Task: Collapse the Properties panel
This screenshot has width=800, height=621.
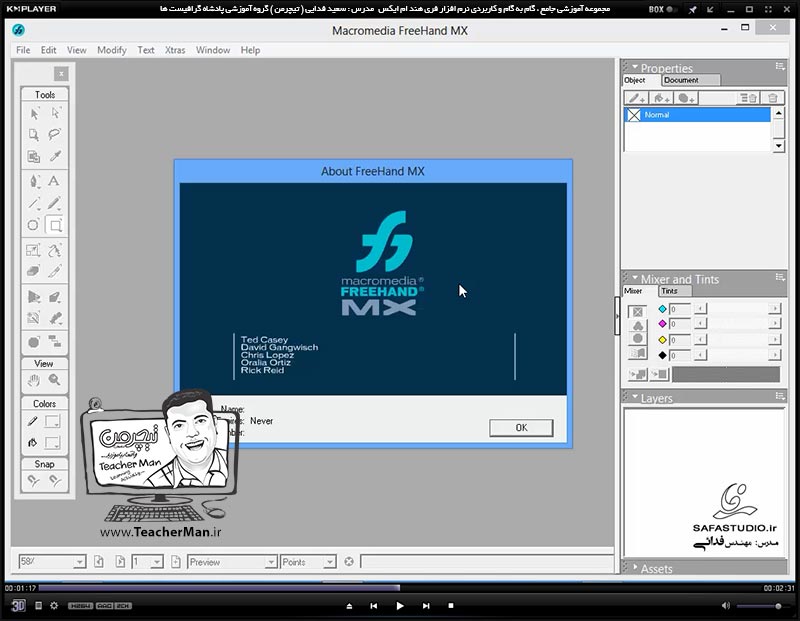Action: [x=635, y=67]
